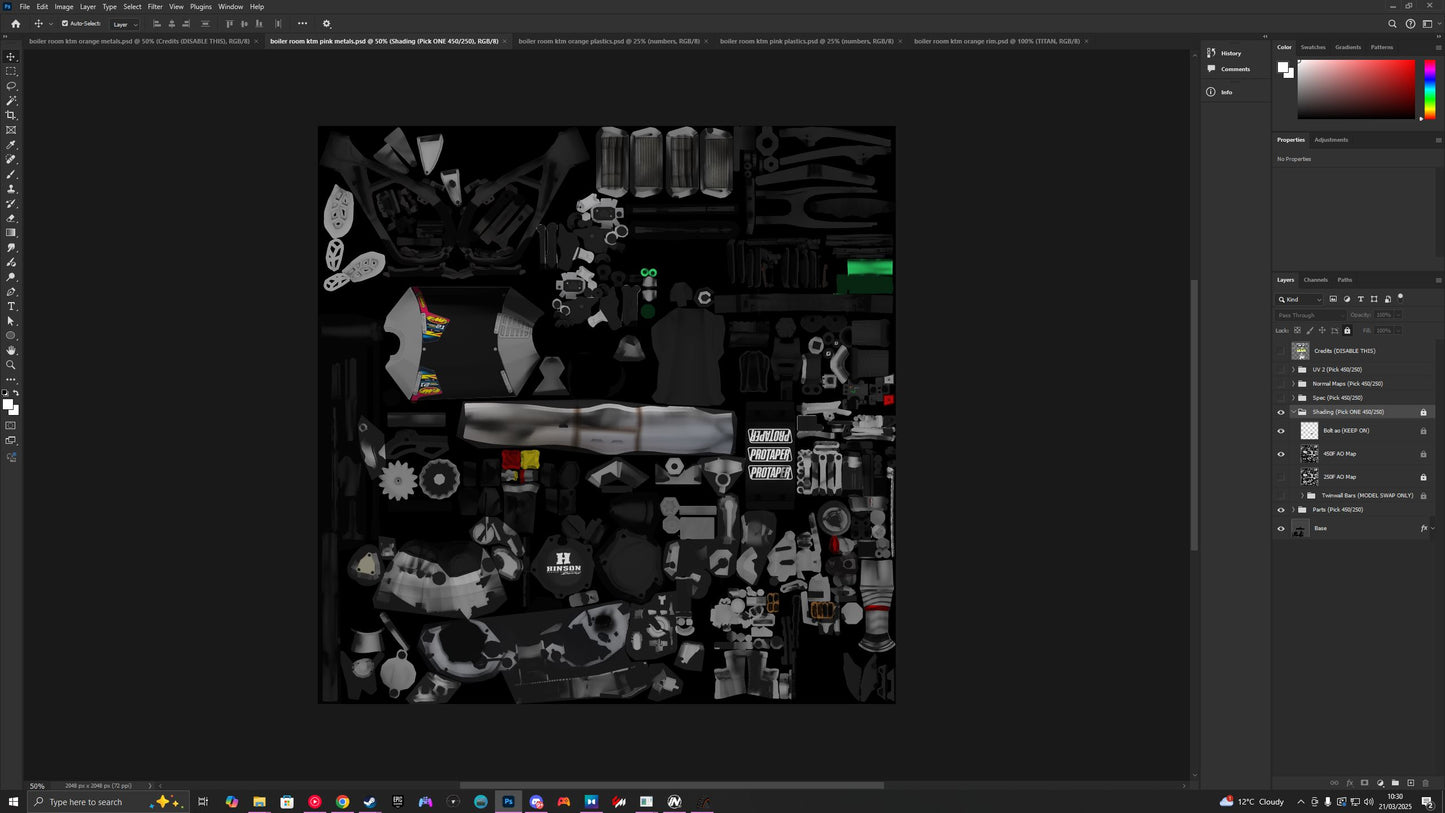Expand the Parts (Pick 450/250) group
Image resolution: width=1445 pixels, height=813 pixels.
tap(1293, 510)
